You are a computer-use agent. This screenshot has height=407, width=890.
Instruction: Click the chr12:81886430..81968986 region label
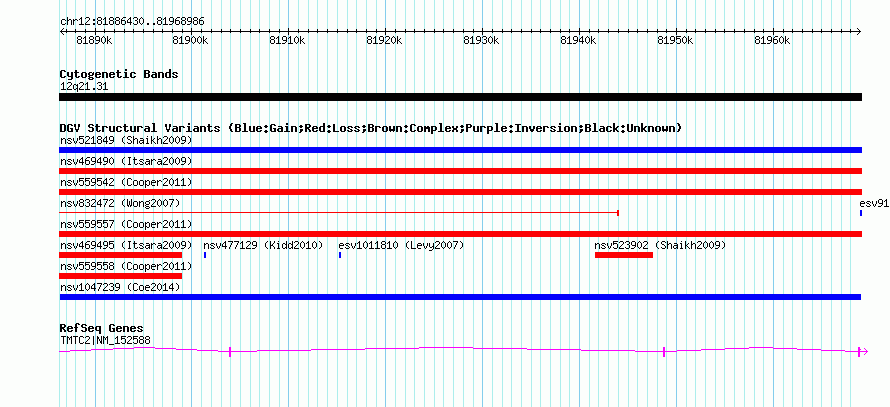(132, 22)
